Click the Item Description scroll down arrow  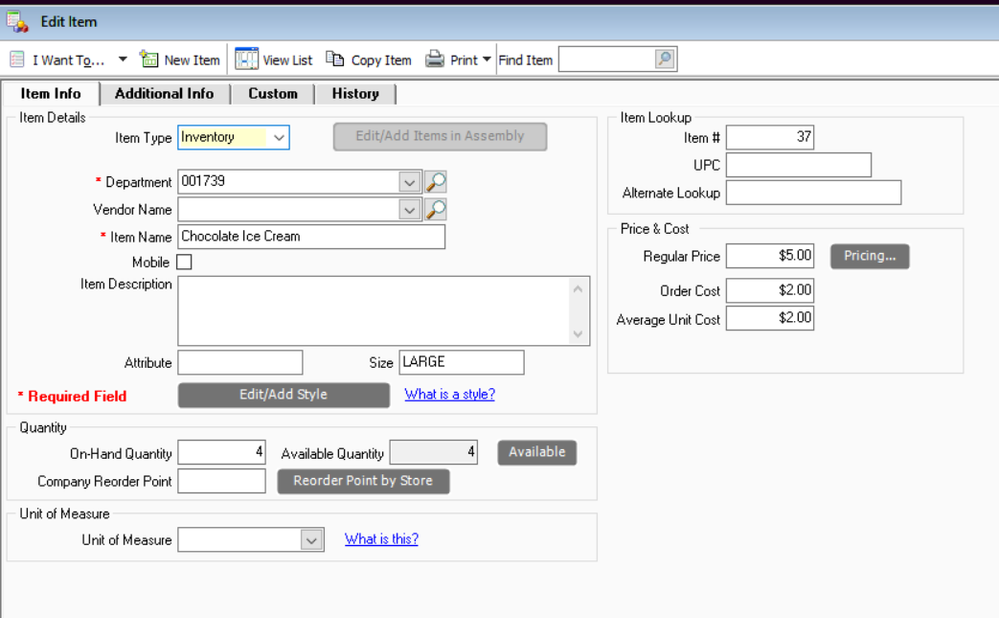[x=578, y=334]
